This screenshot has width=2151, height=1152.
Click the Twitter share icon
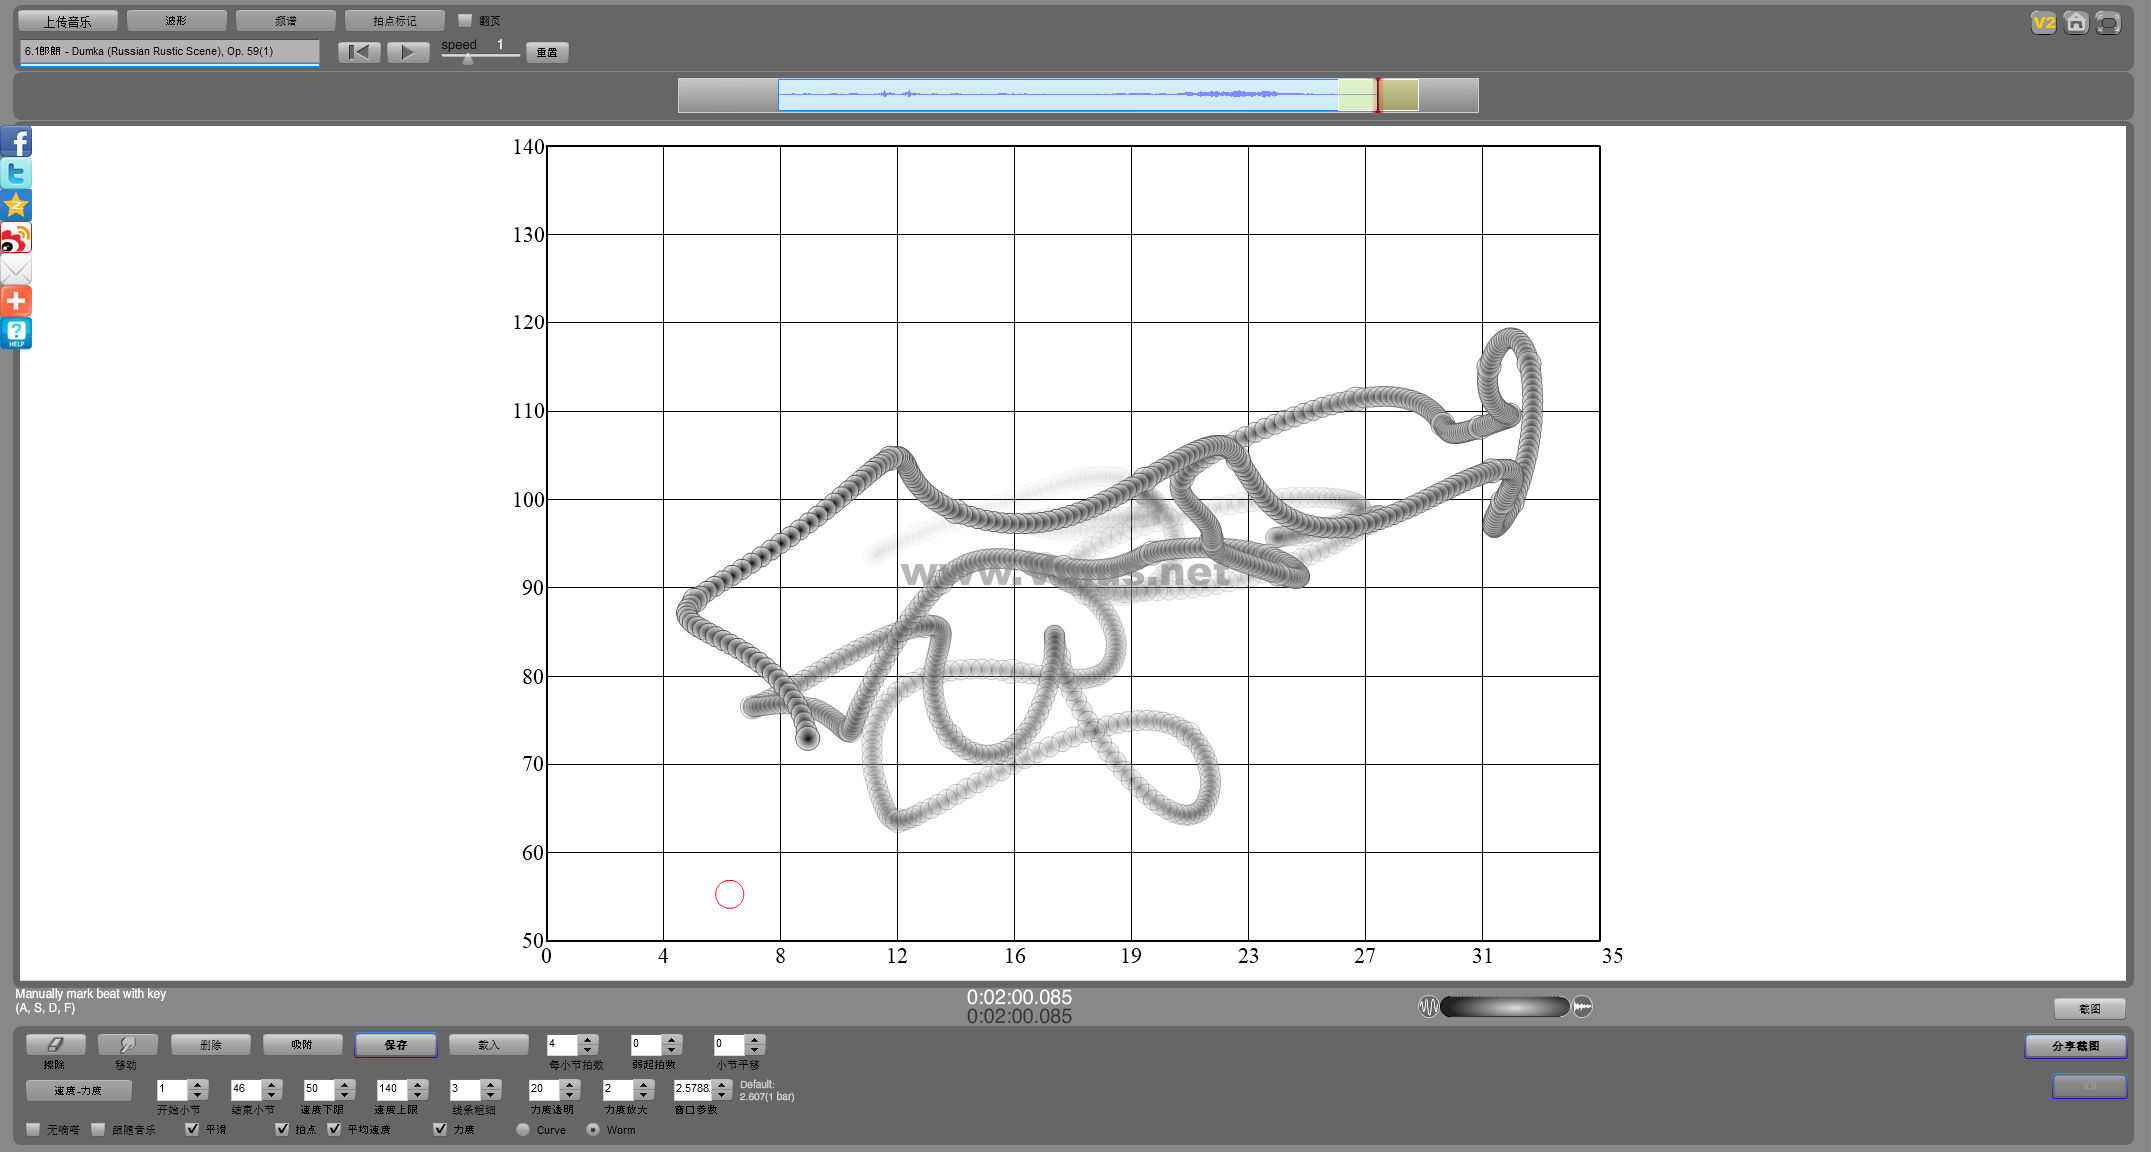pos(16,174)
